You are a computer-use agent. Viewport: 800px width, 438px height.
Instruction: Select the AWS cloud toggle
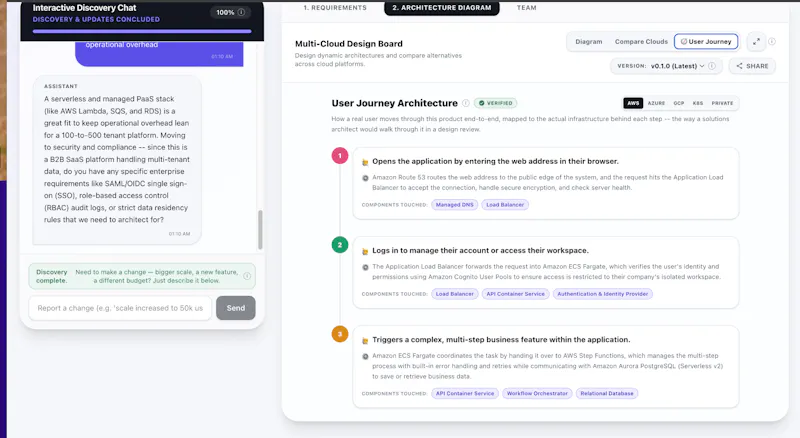pos(633,103)
